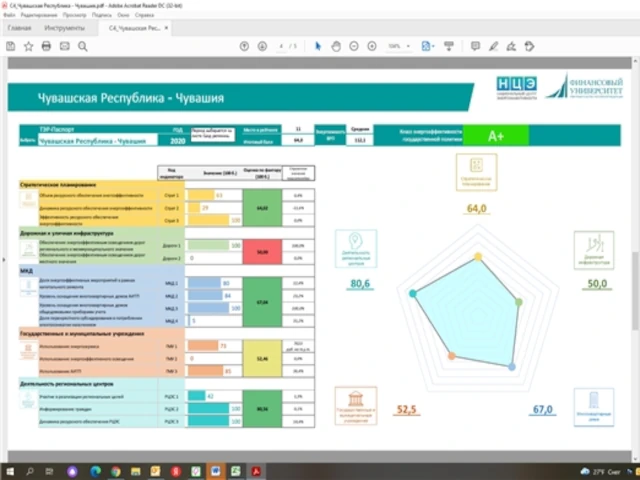
Task: Go to previous page arrow
Action: click(244, 46)
